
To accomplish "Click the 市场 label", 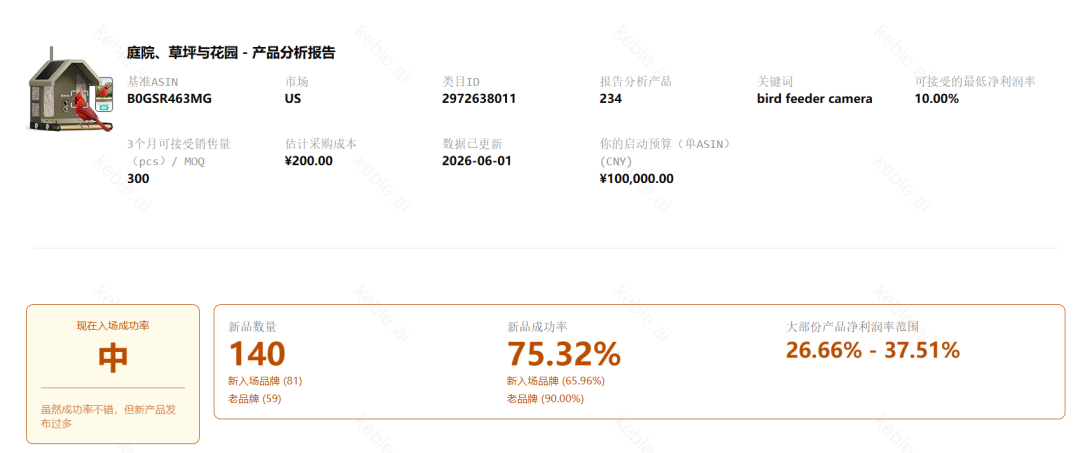I will [296, 82].
